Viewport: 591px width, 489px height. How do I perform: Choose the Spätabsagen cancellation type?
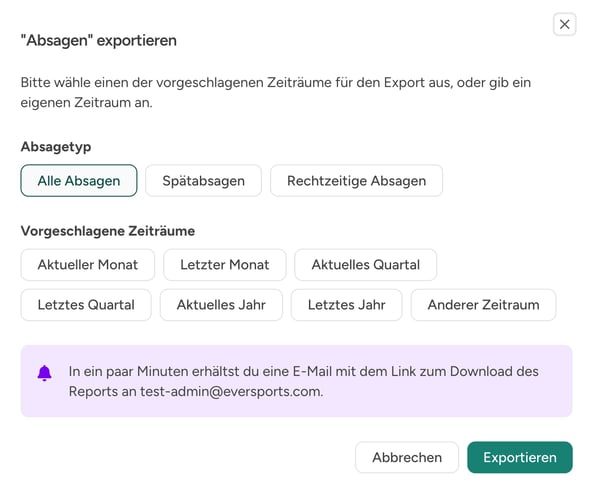[204, 181]
